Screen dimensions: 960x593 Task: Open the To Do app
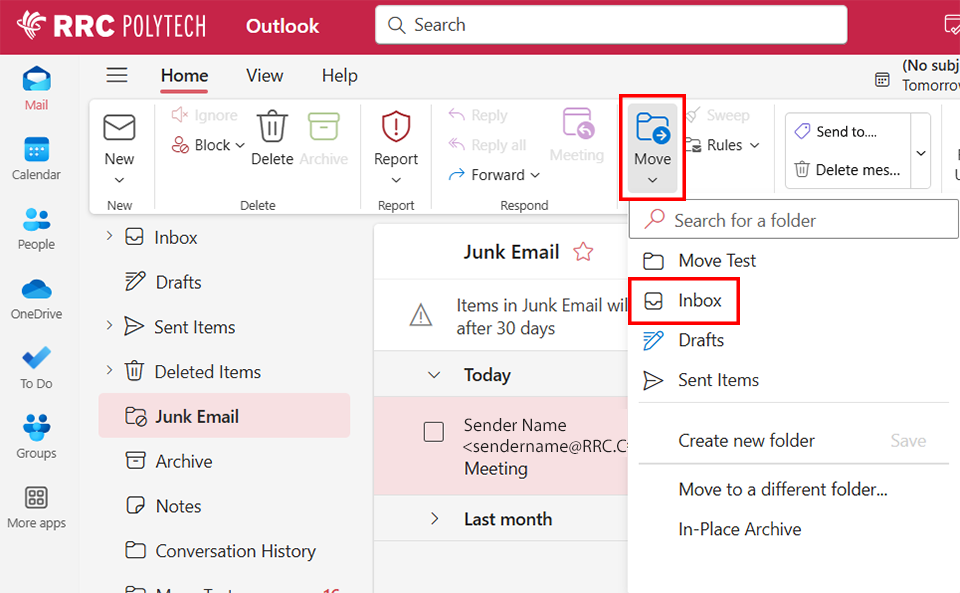coord(36,368)
